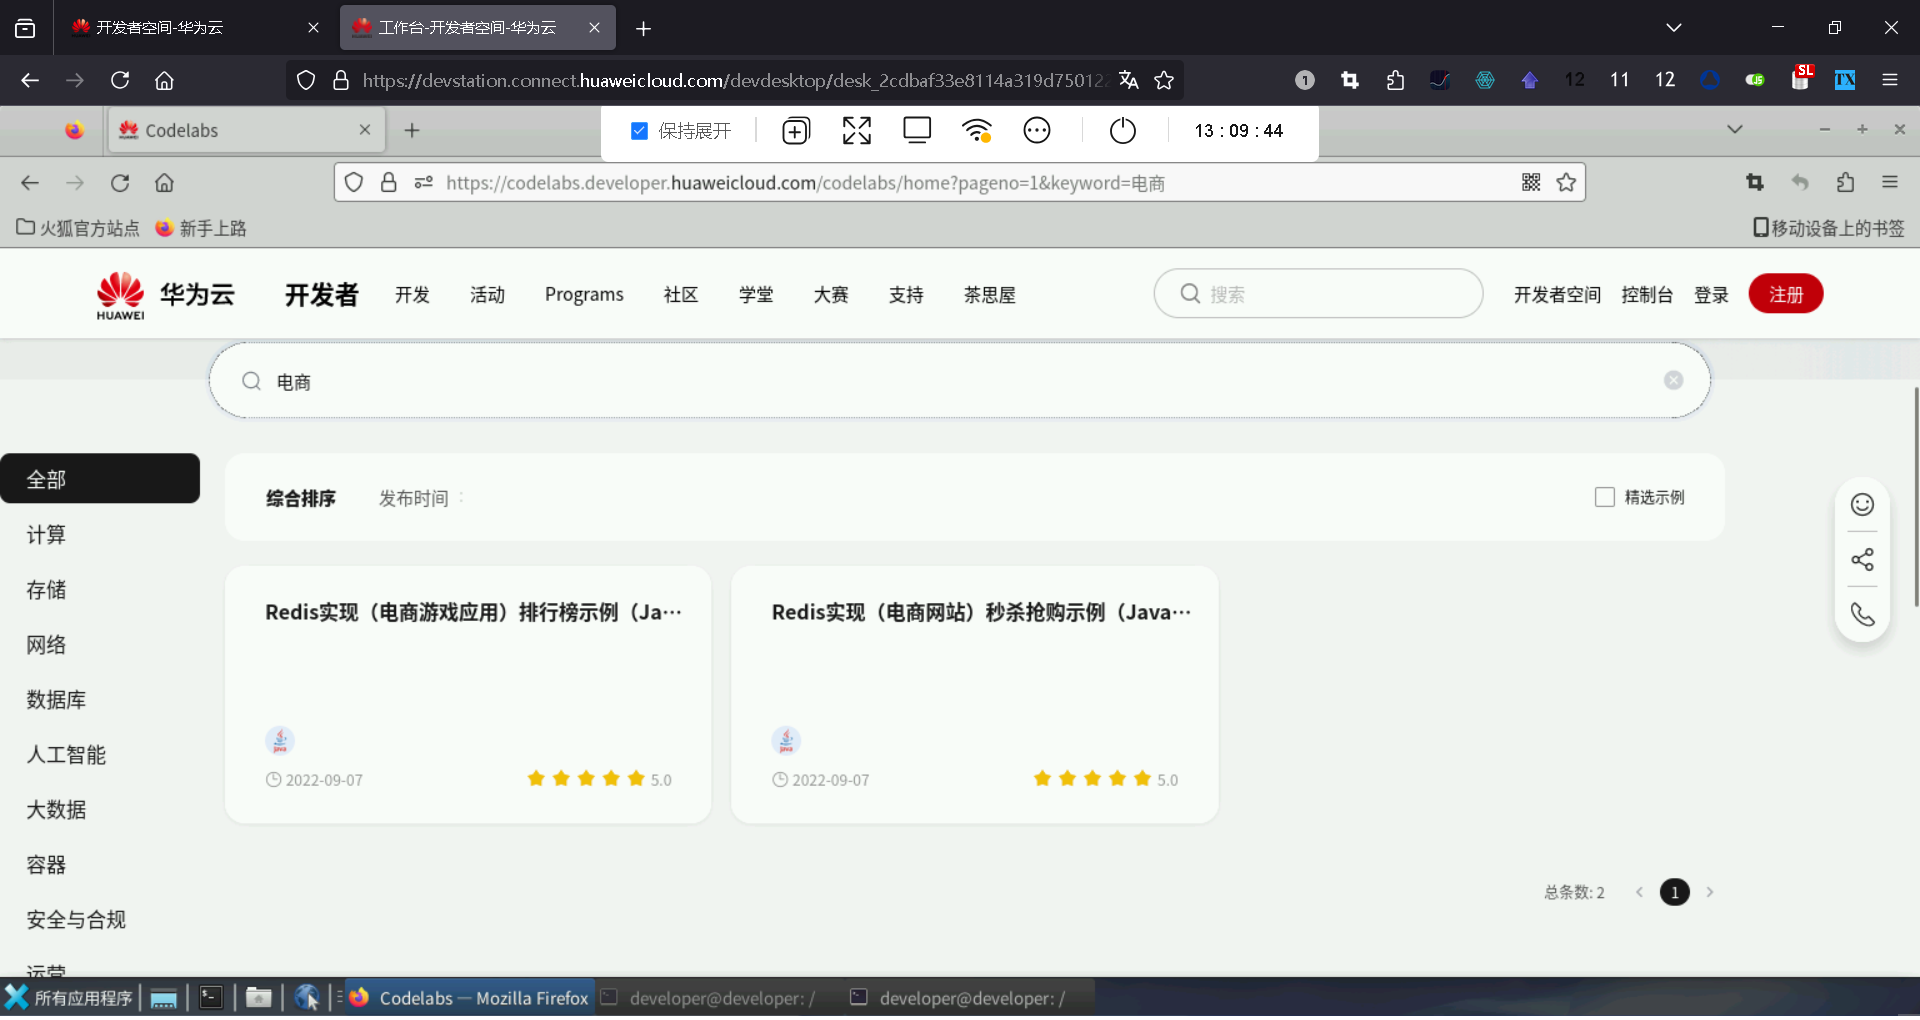The height and width of the screenshot is (1020, 1920).
Task: Clear the 电商 search input with the clear icon
Action: click(x=1674, y=380)
